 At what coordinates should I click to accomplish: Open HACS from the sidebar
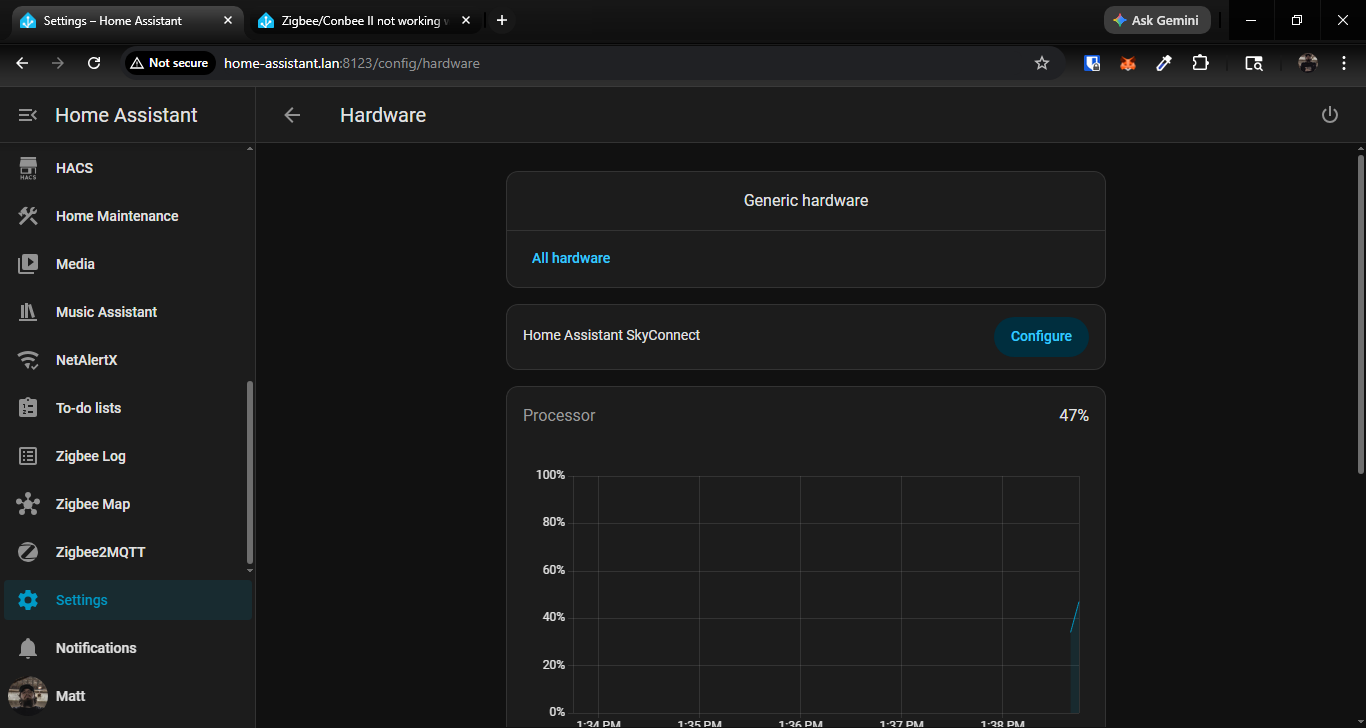click(x=74, y=168)
